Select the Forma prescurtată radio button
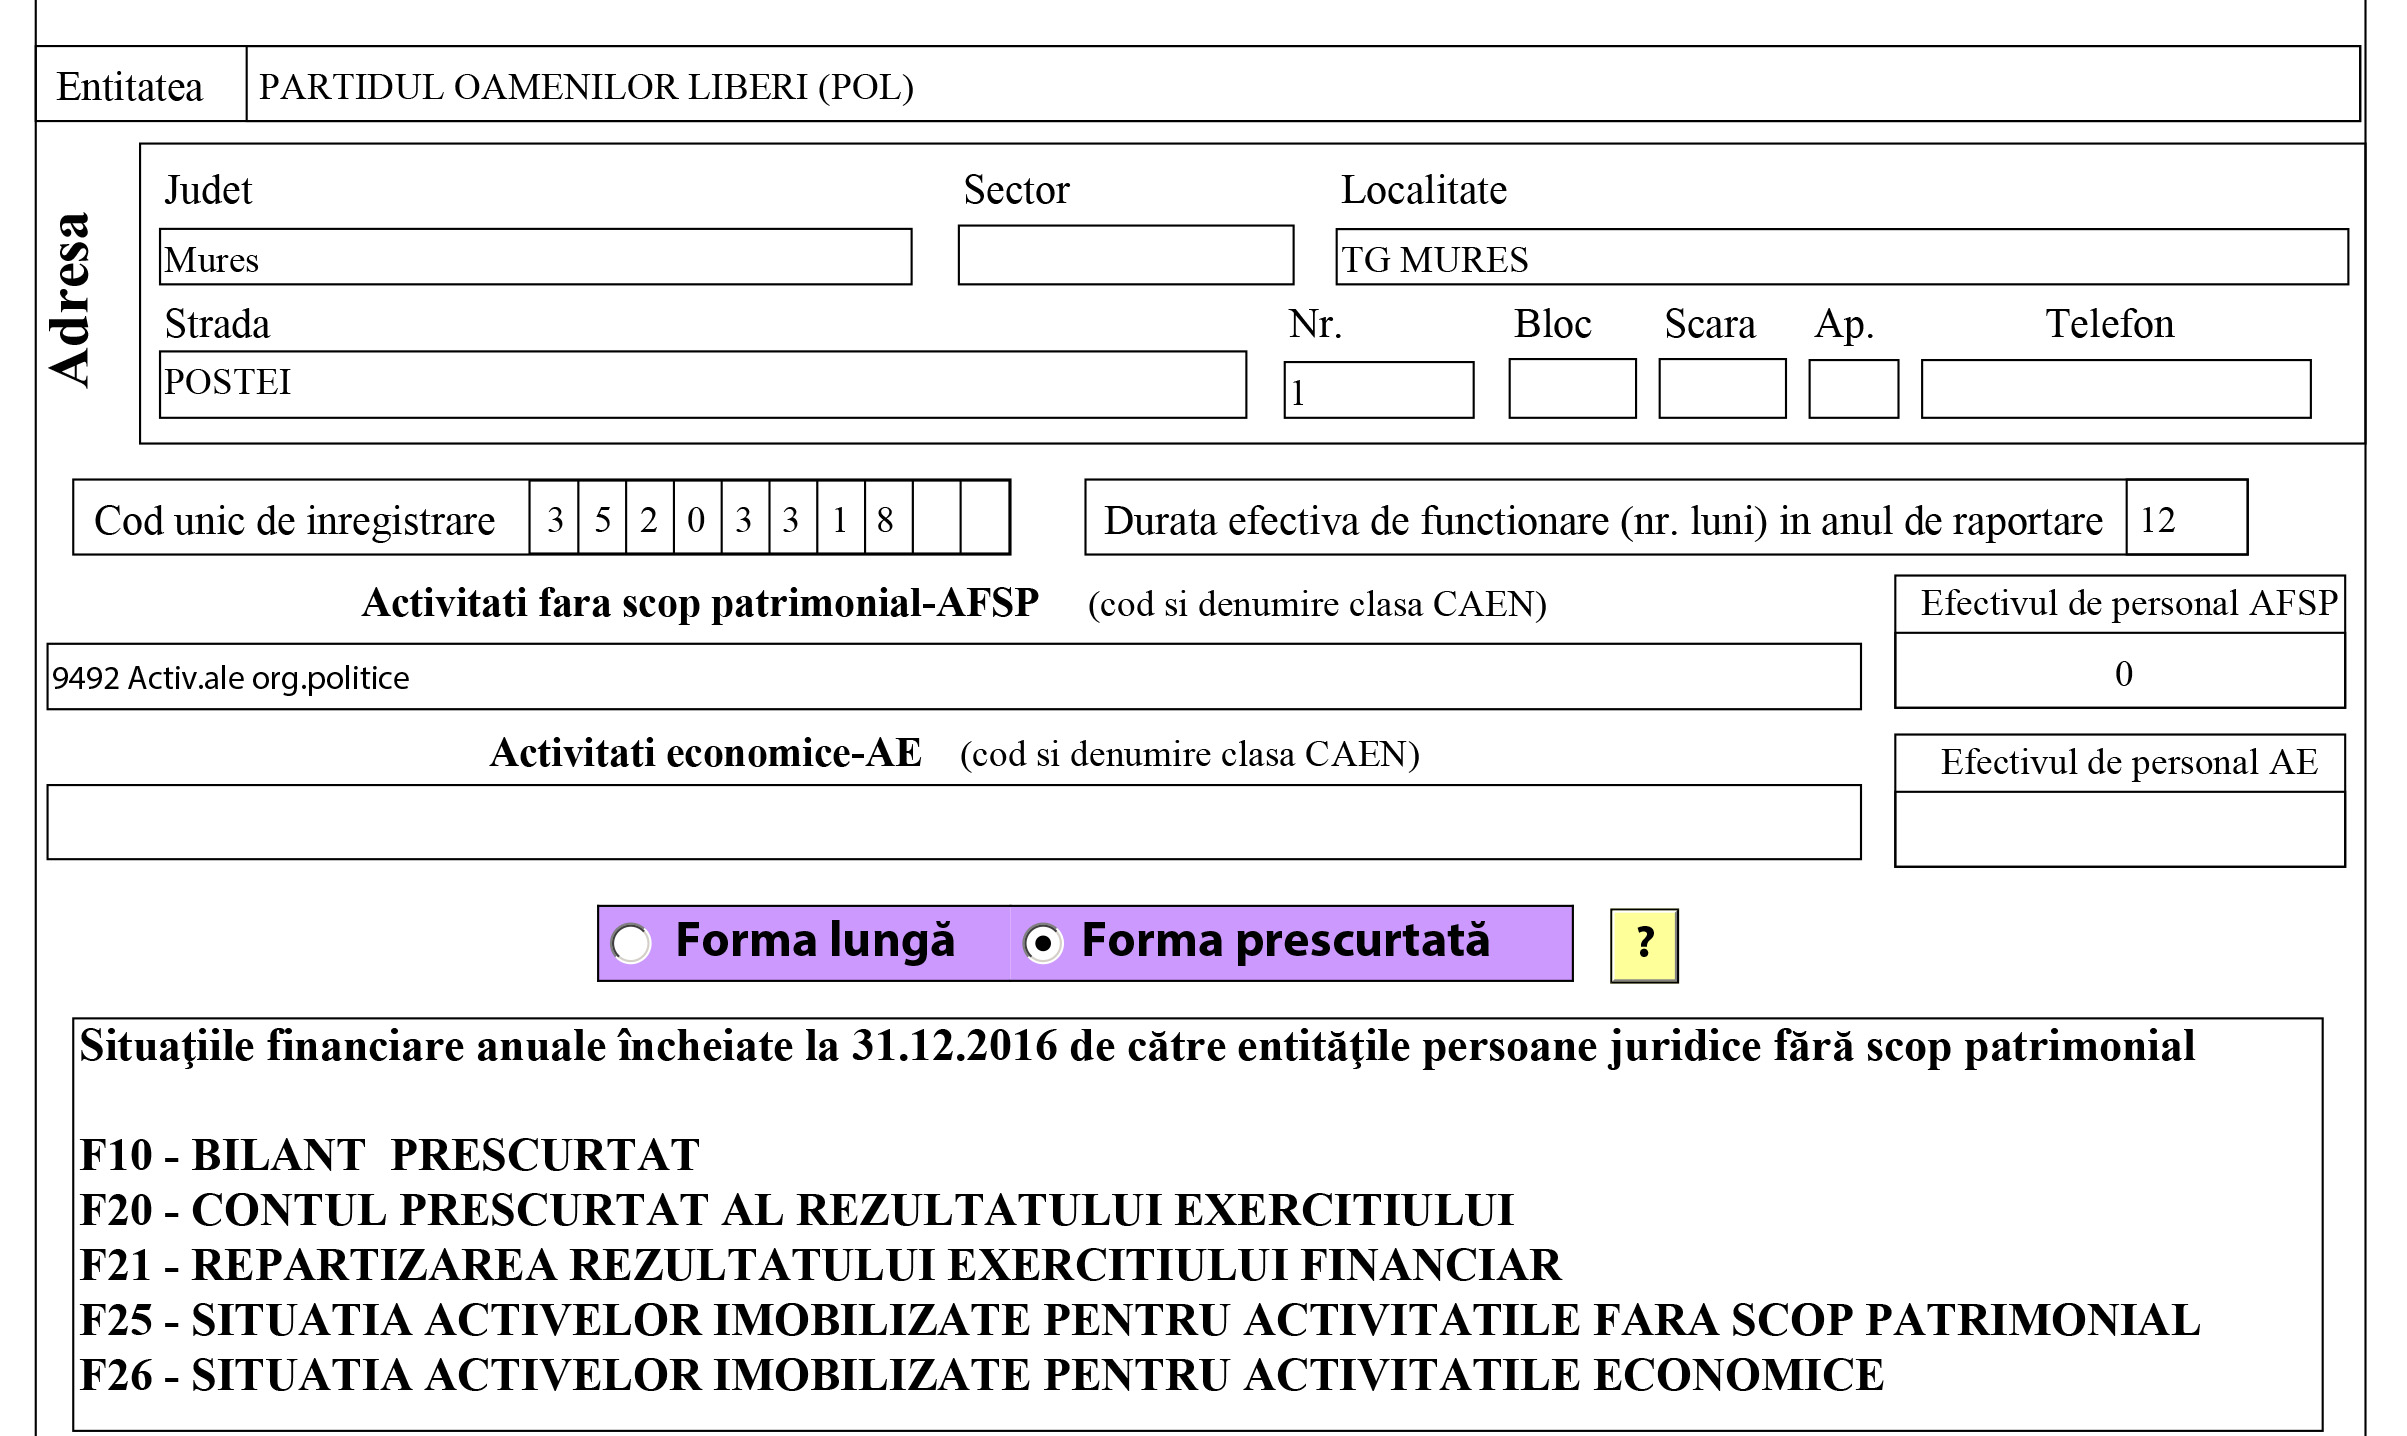Image resolution: width=2407 pixels, height=1436 pixels. coord(1043,943)
